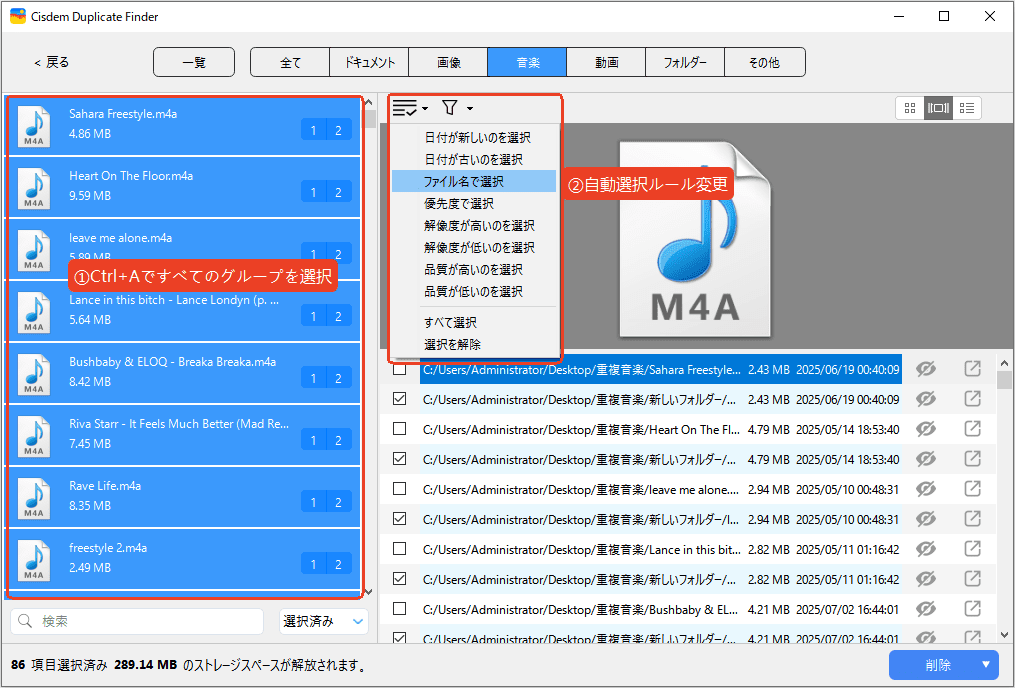This screenshot has width=1015, height=688.
Task: Expand the 選択済み dropdown
Action: pyautogui.click(x=324, y=621)
